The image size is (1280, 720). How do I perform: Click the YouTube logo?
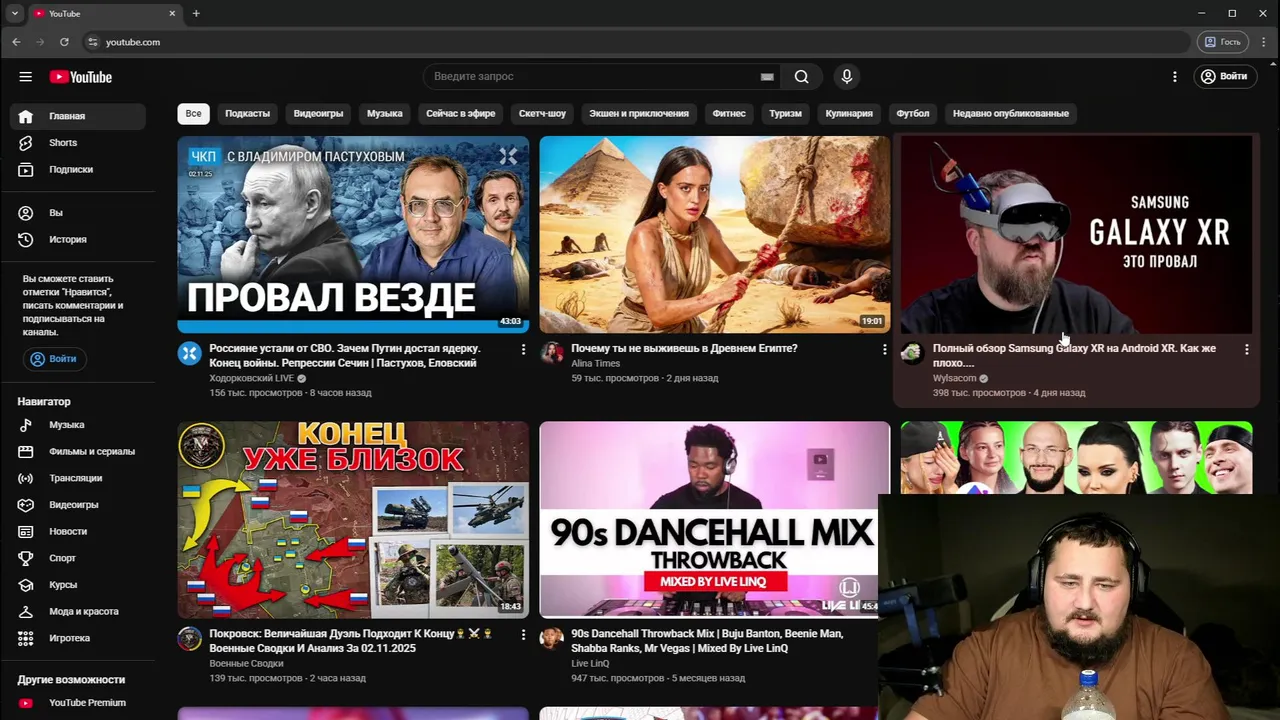[81, 77]
